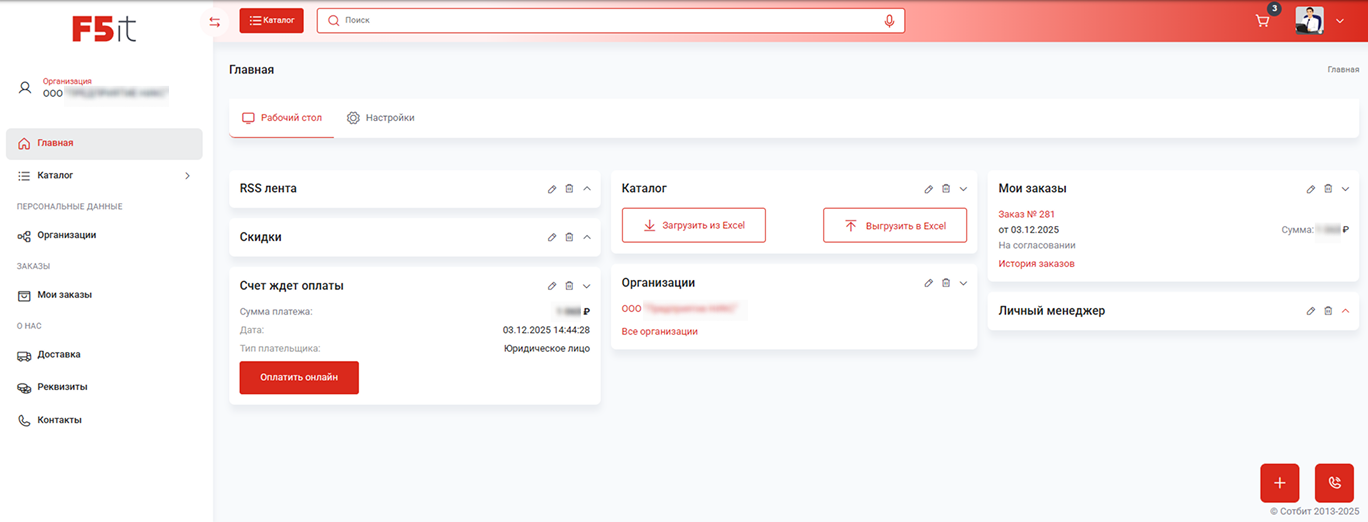Click Загрузить из Excel button
1368x522 pixels.
(x=694, y=226)
